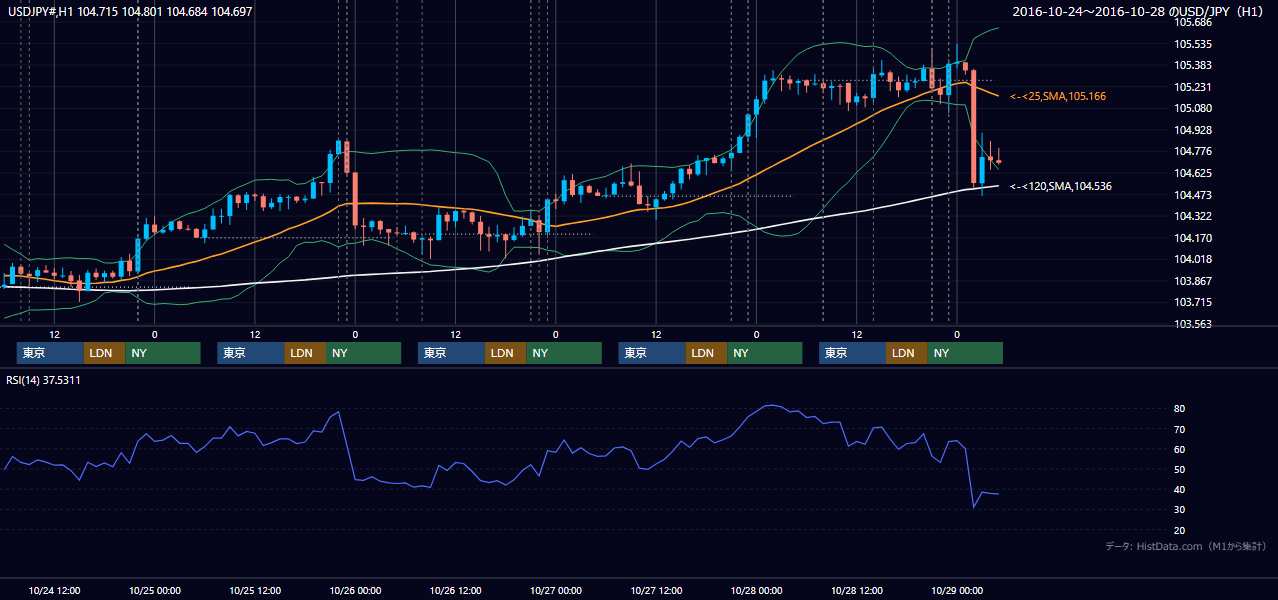Select the 10/29 00:00 time axis label
Viewport: 1278px width, 600px height.
tap(958, 590)
